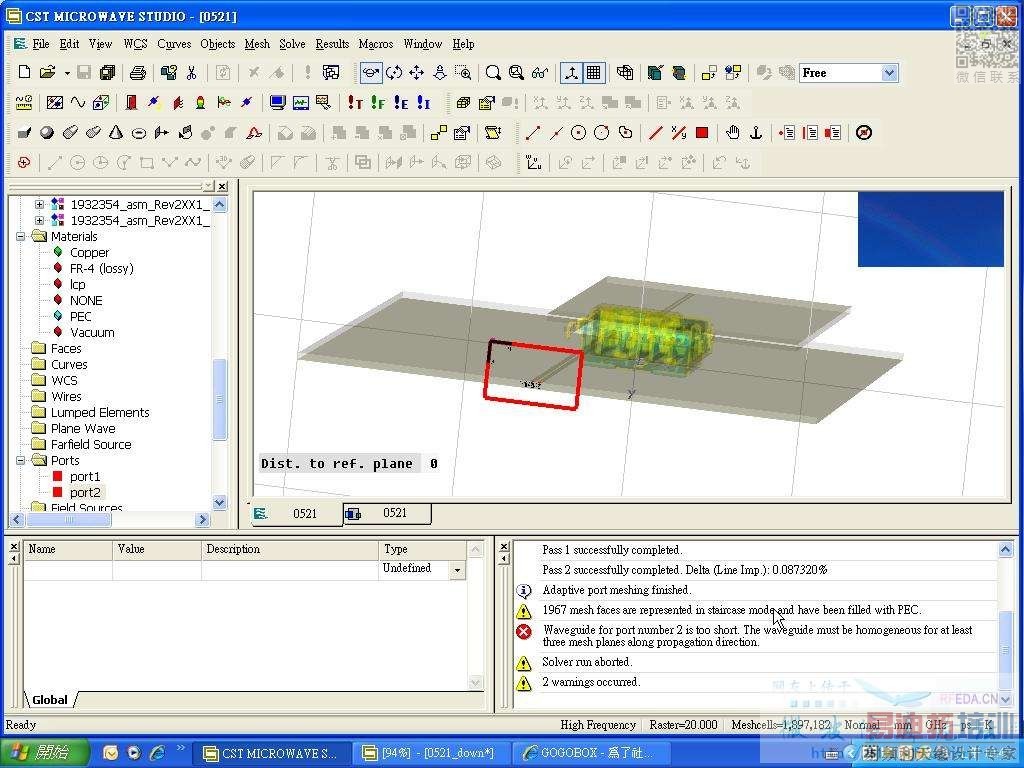
Task: Close the navigation tree panel
Action: point(223,187)
